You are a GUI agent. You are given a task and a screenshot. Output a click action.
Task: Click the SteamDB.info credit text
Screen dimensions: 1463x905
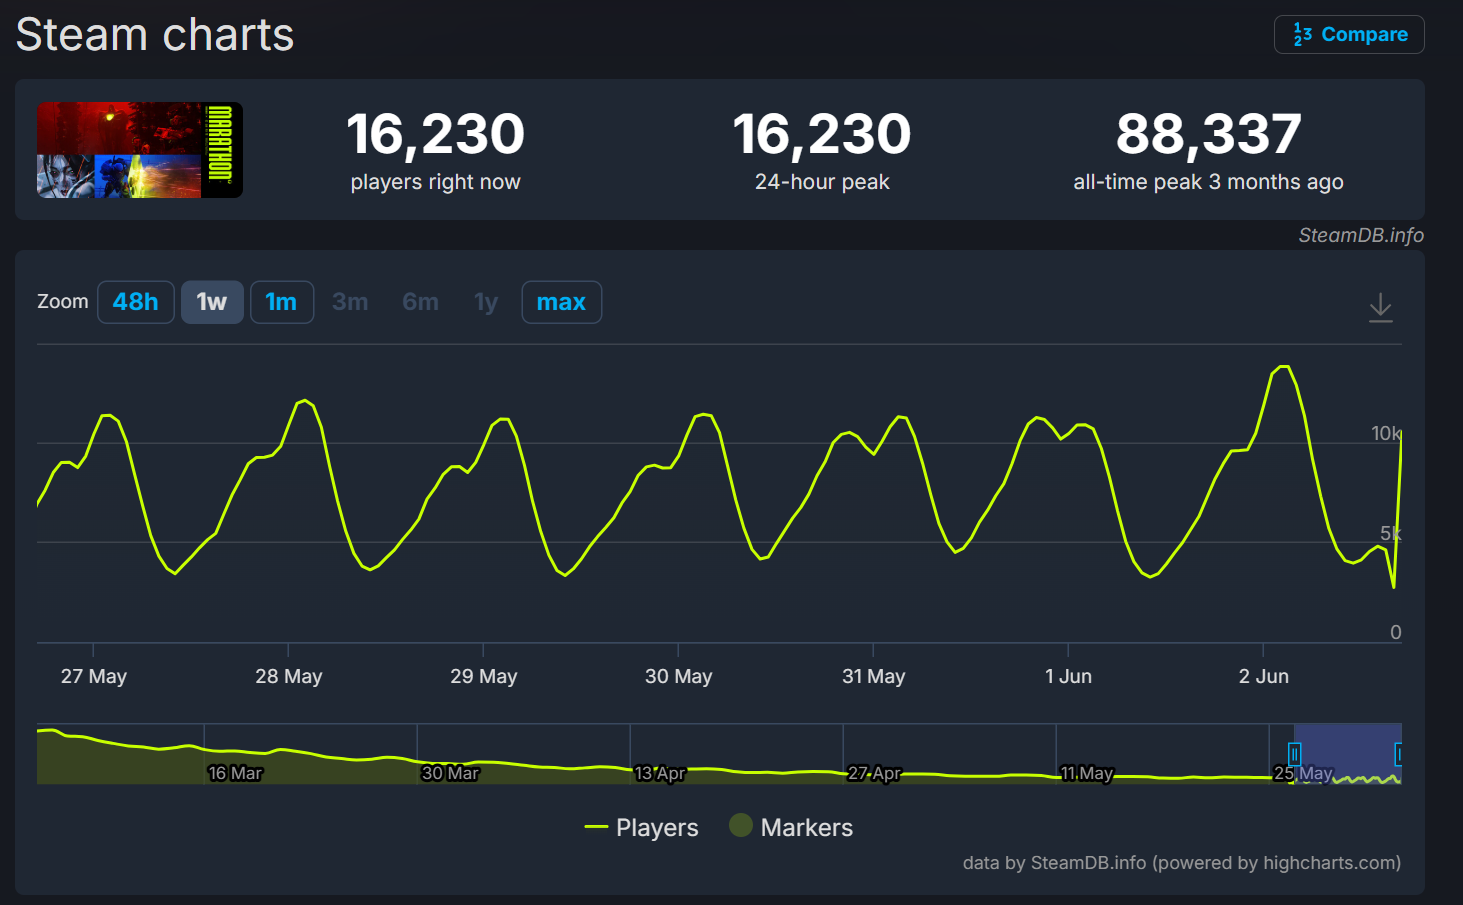pos(1361,235)
